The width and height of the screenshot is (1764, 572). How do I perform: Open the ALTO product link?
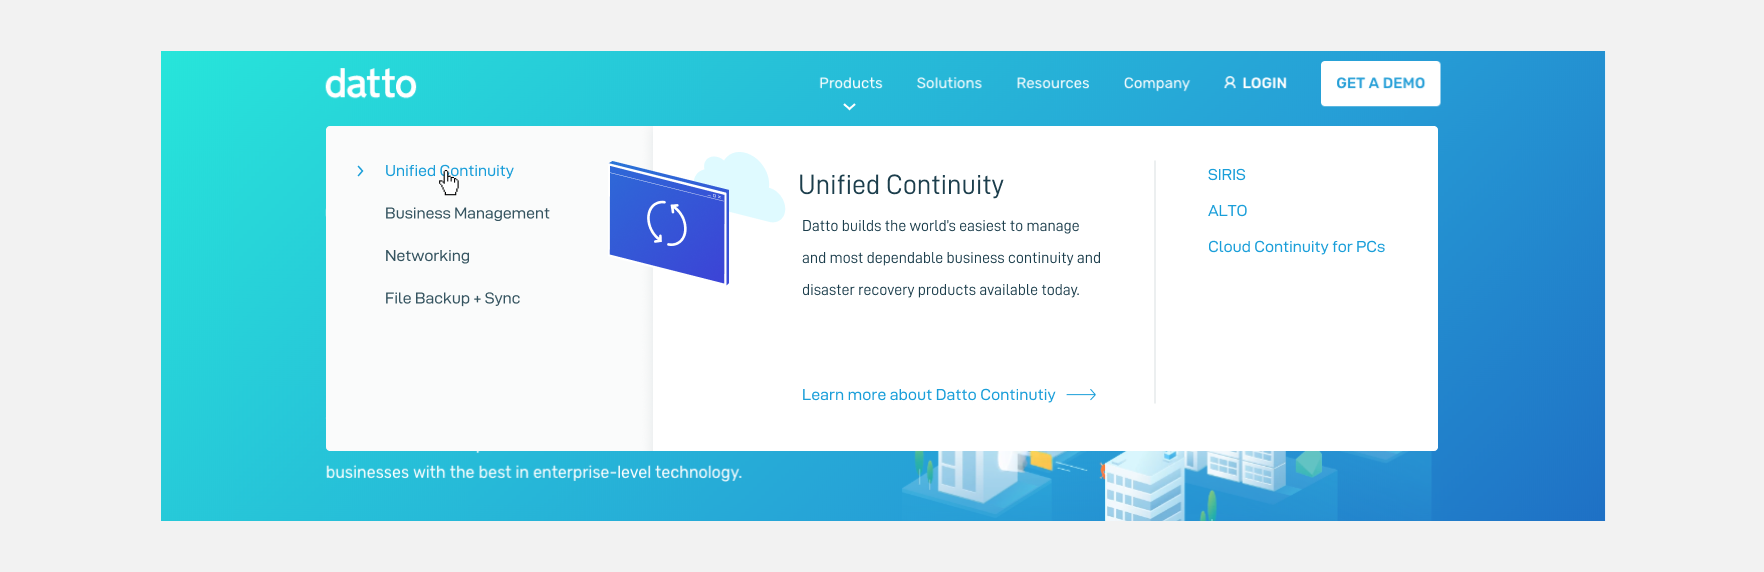coord(1227,211)
